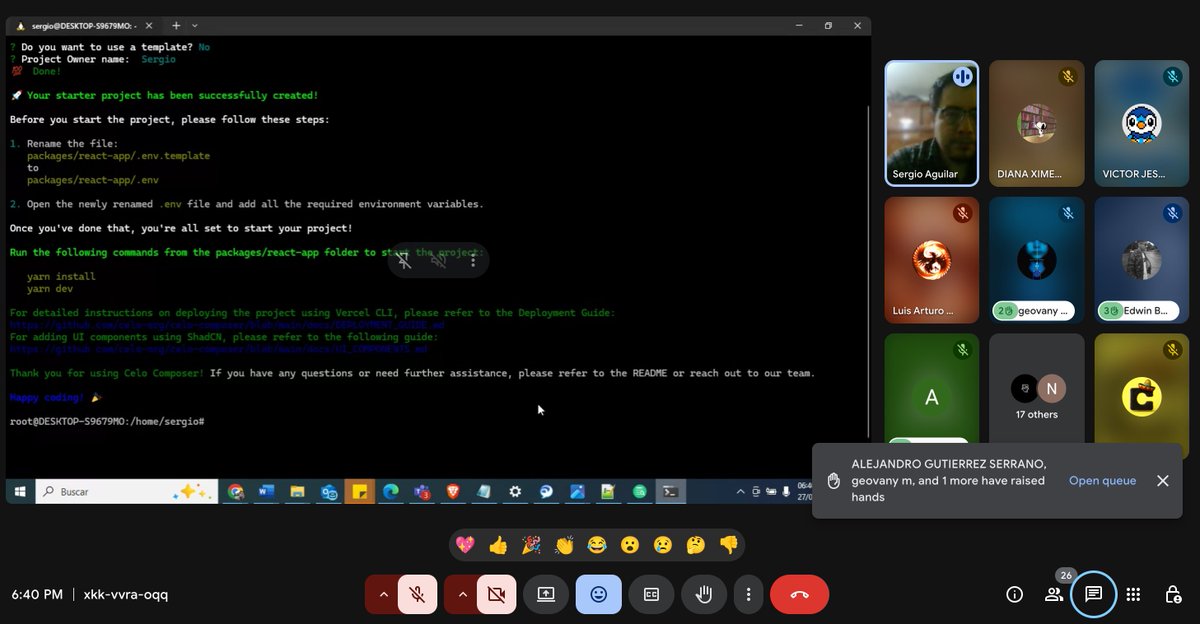This screenshot has height=624, width=1200.
Task: Turn on the camera in Meet controls
Action: [496, 594]
